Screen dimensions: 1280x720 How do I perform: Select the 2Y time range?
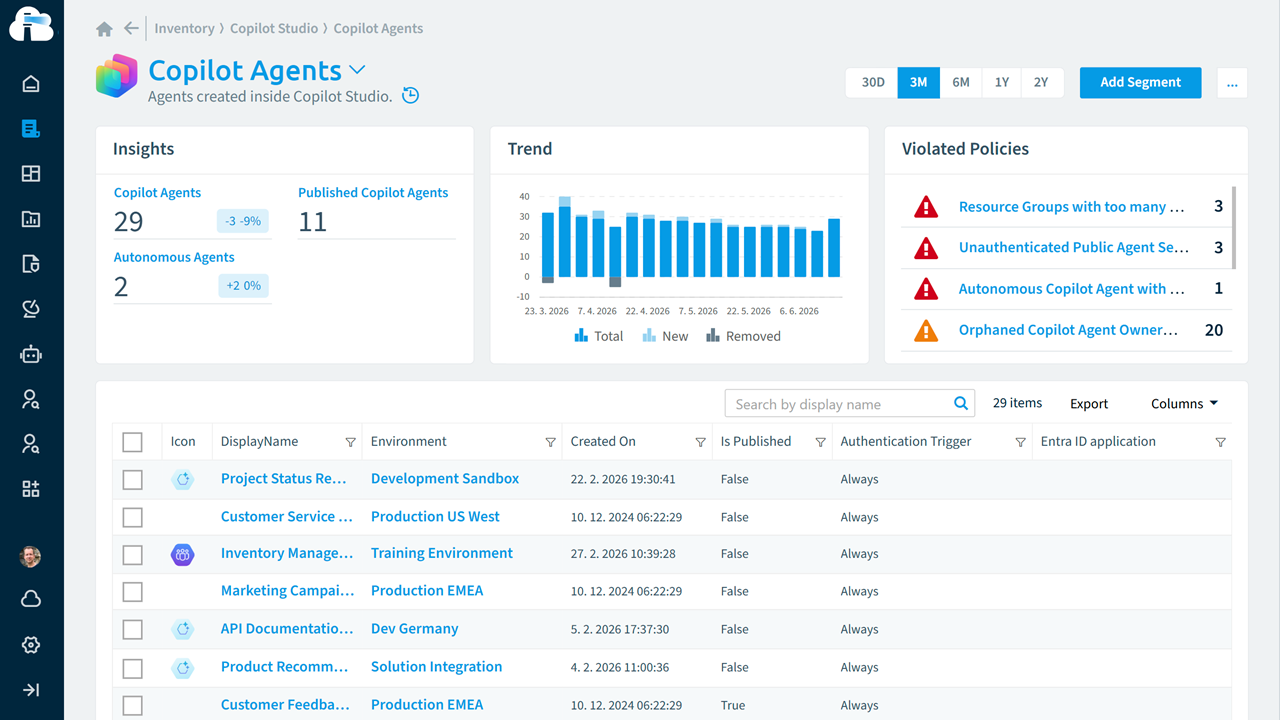[1041, 83]
